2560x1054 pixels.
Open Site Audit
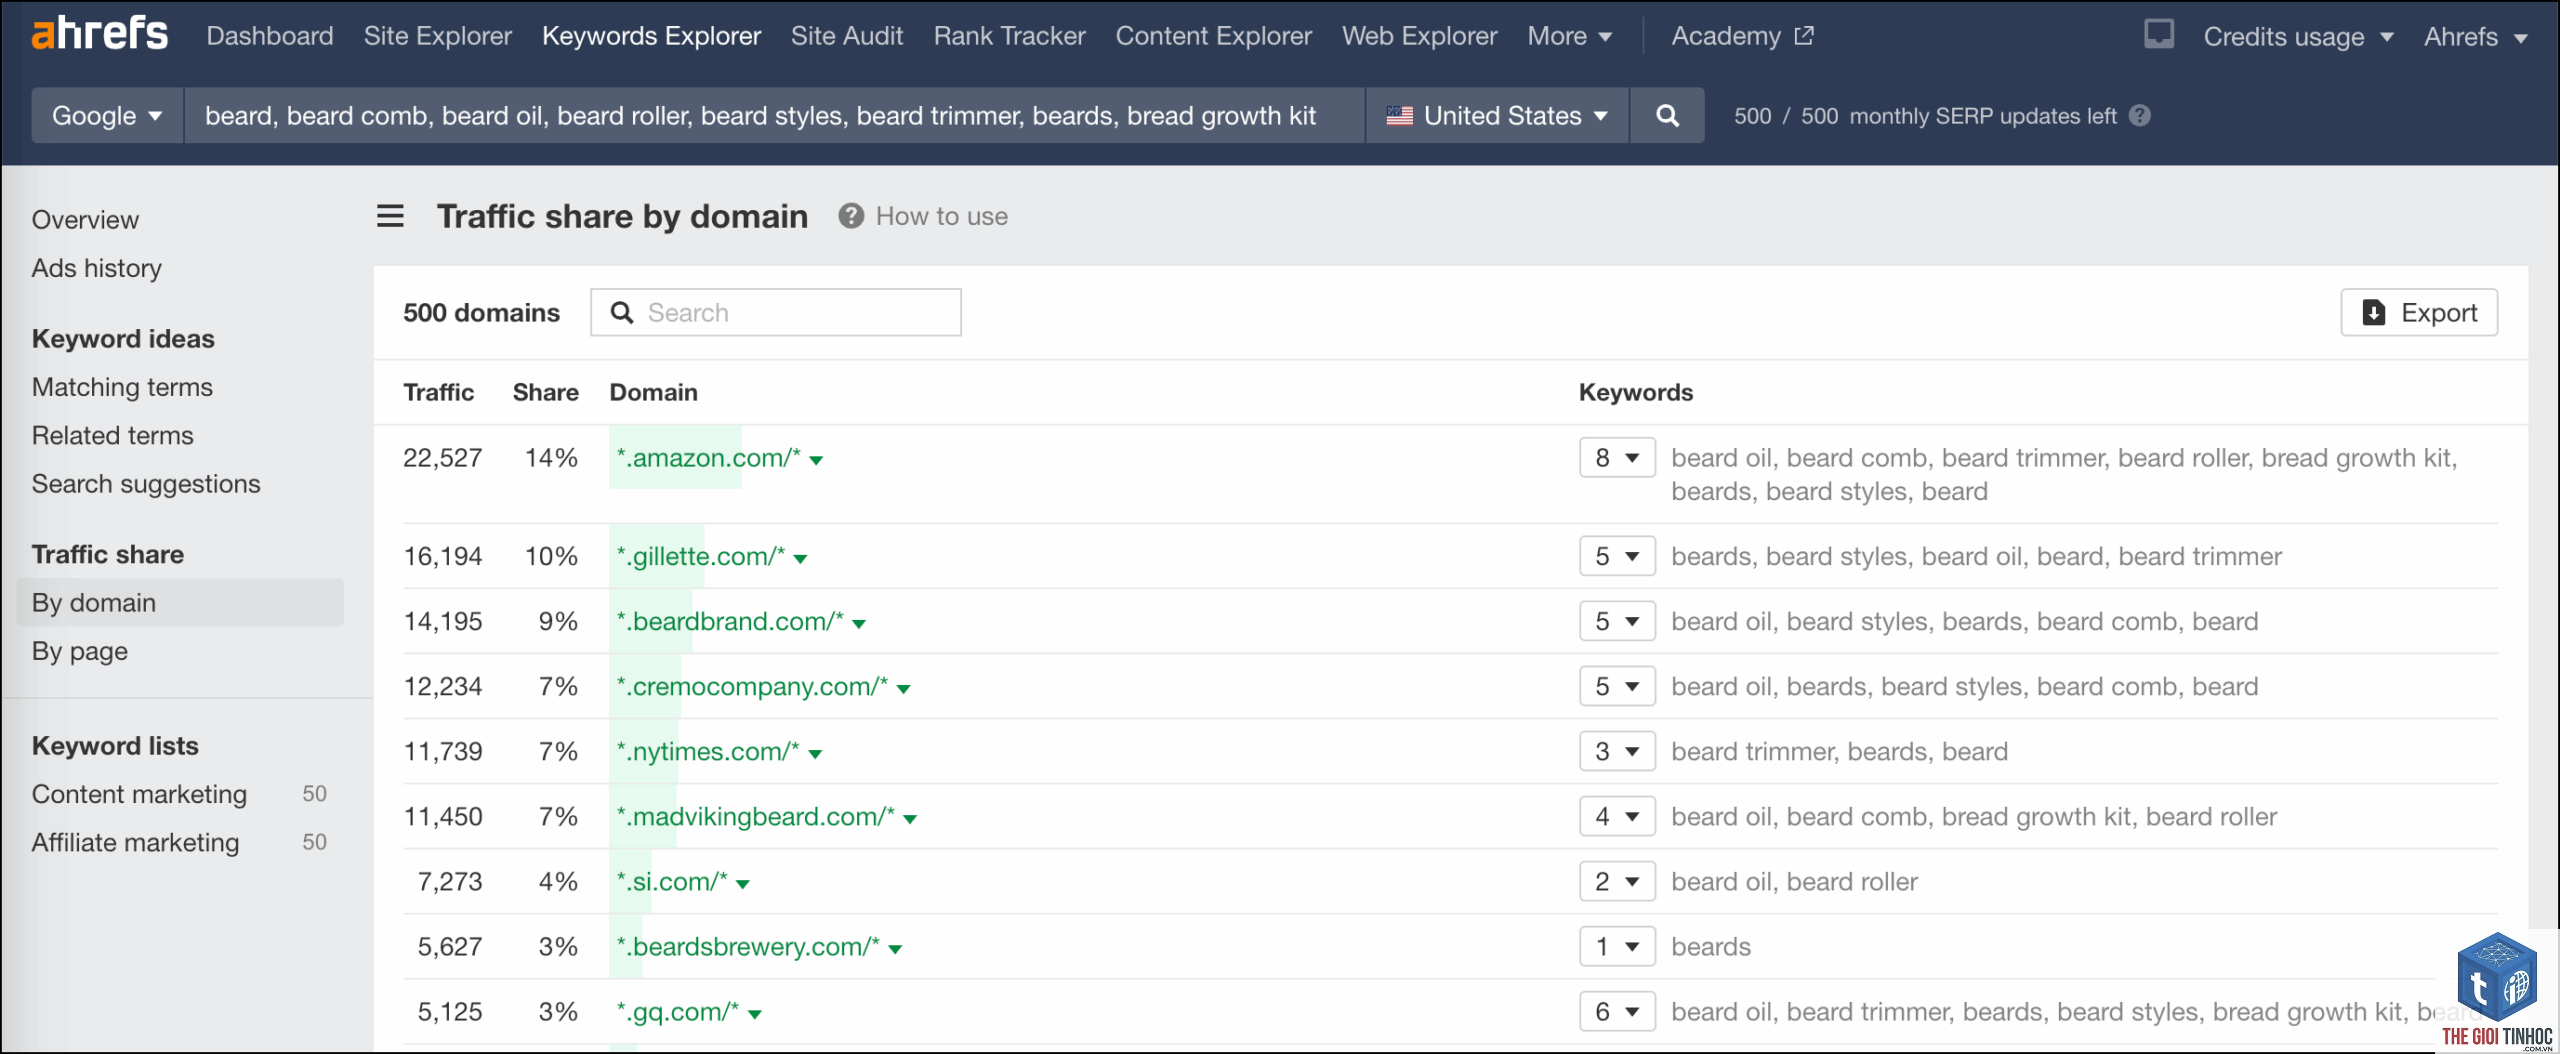(847, 36)
